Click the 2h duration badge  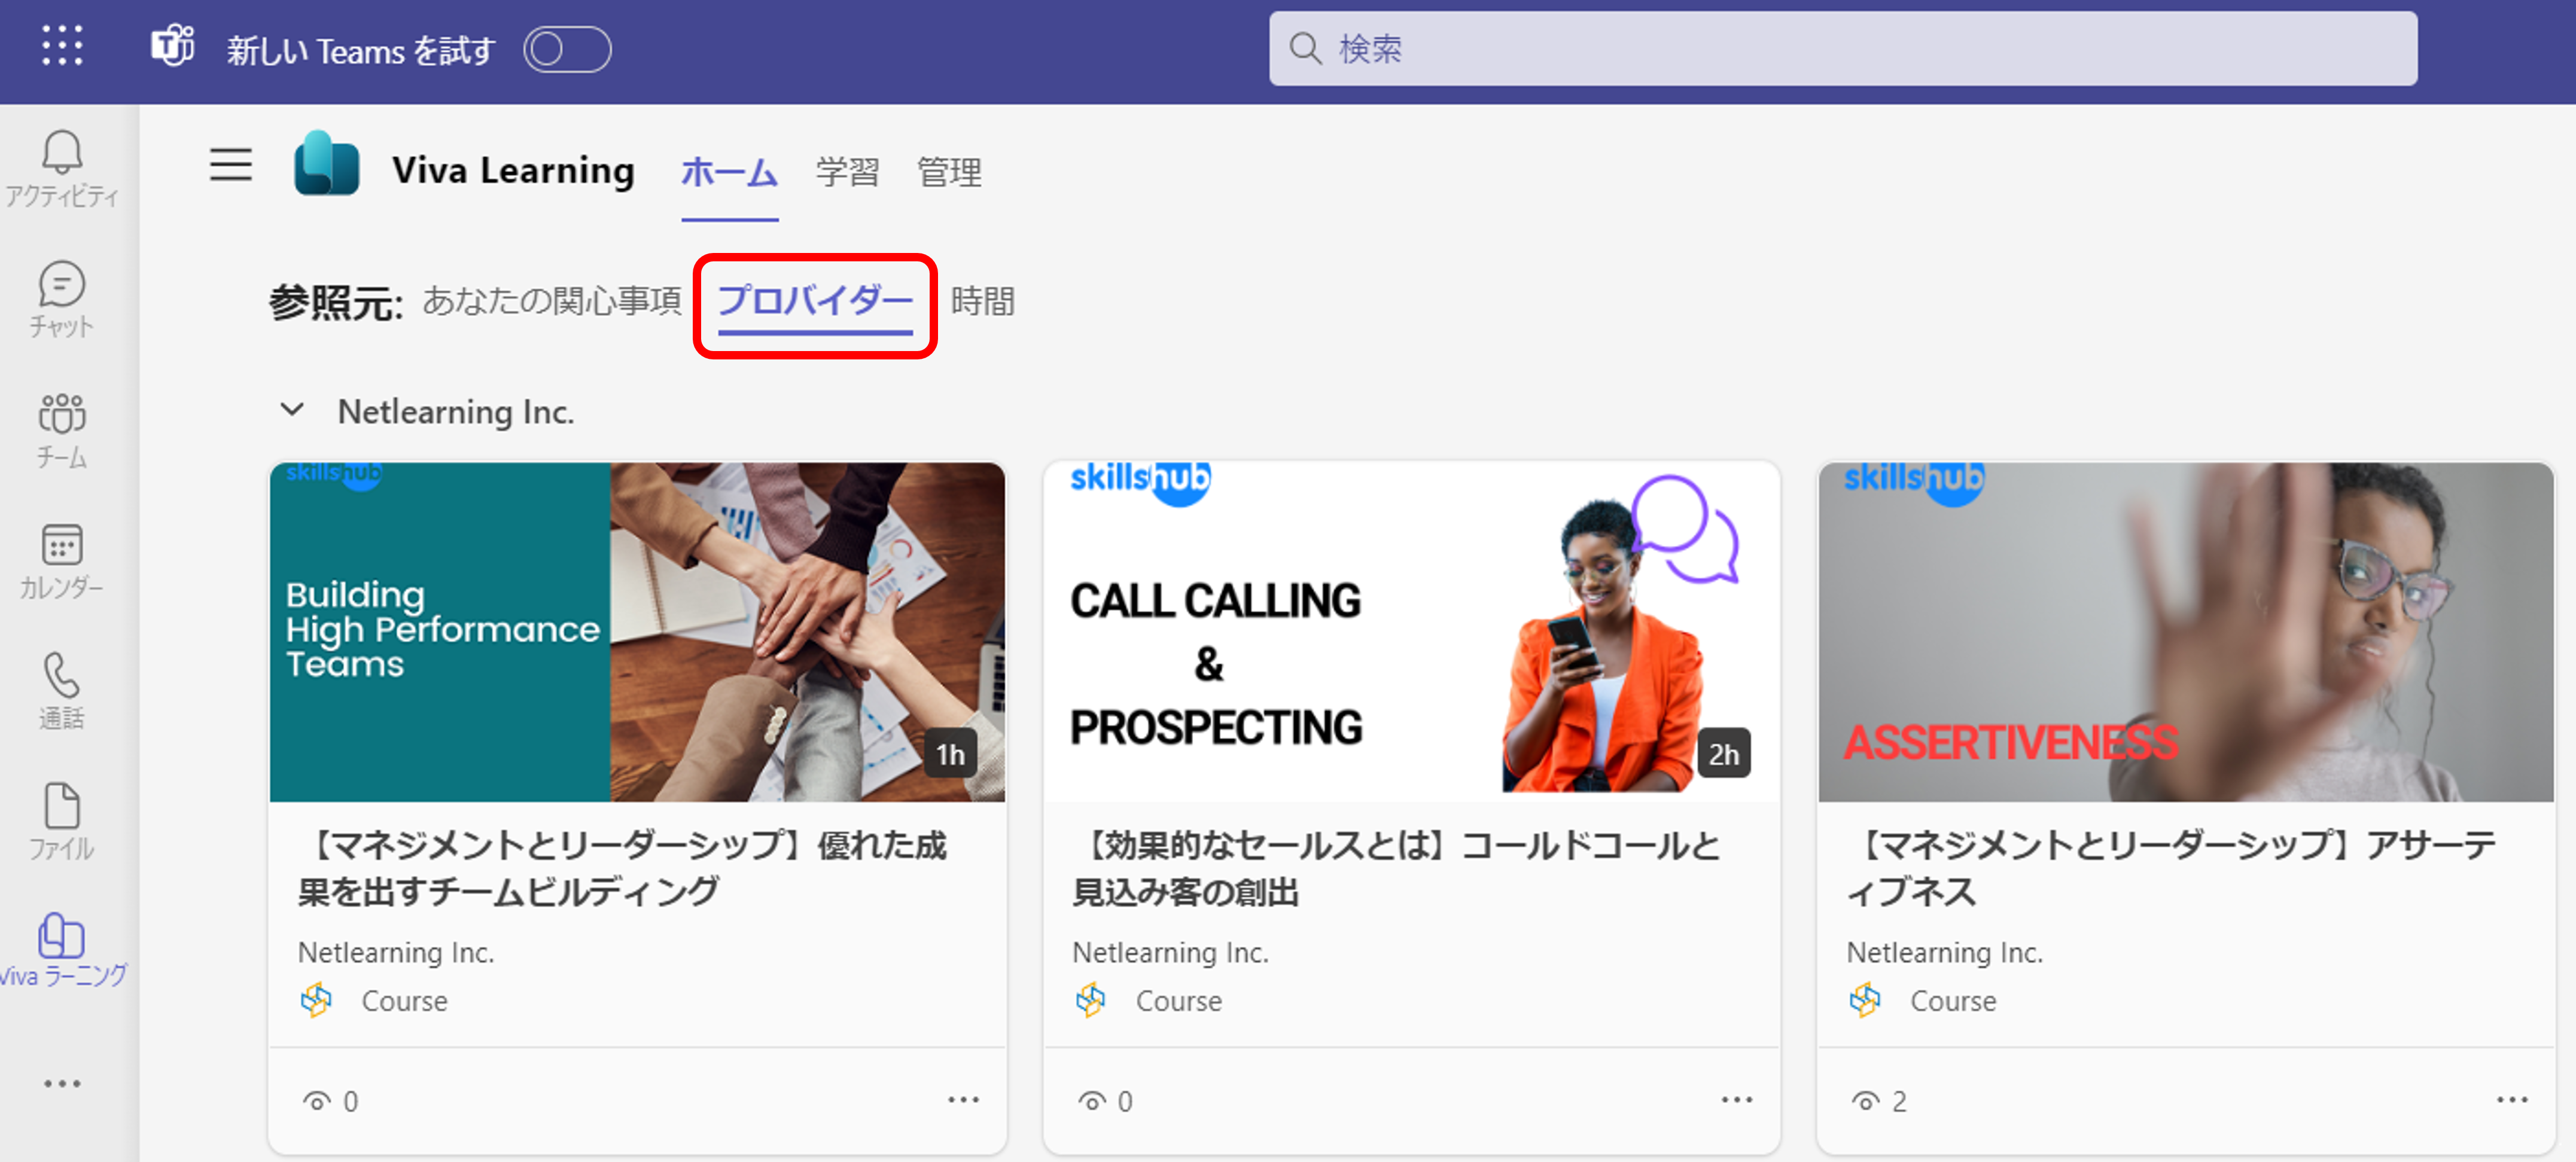point(1723,754)
